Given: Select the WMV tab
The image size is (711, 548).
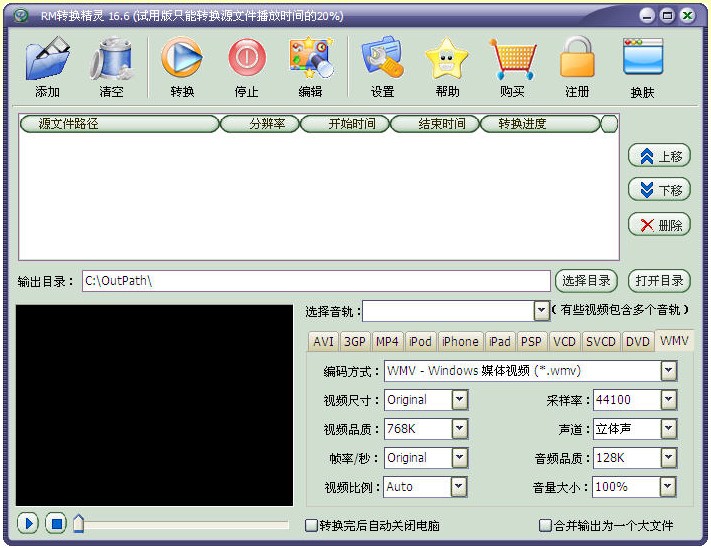Looking at the screenshot, I should 674,340.
